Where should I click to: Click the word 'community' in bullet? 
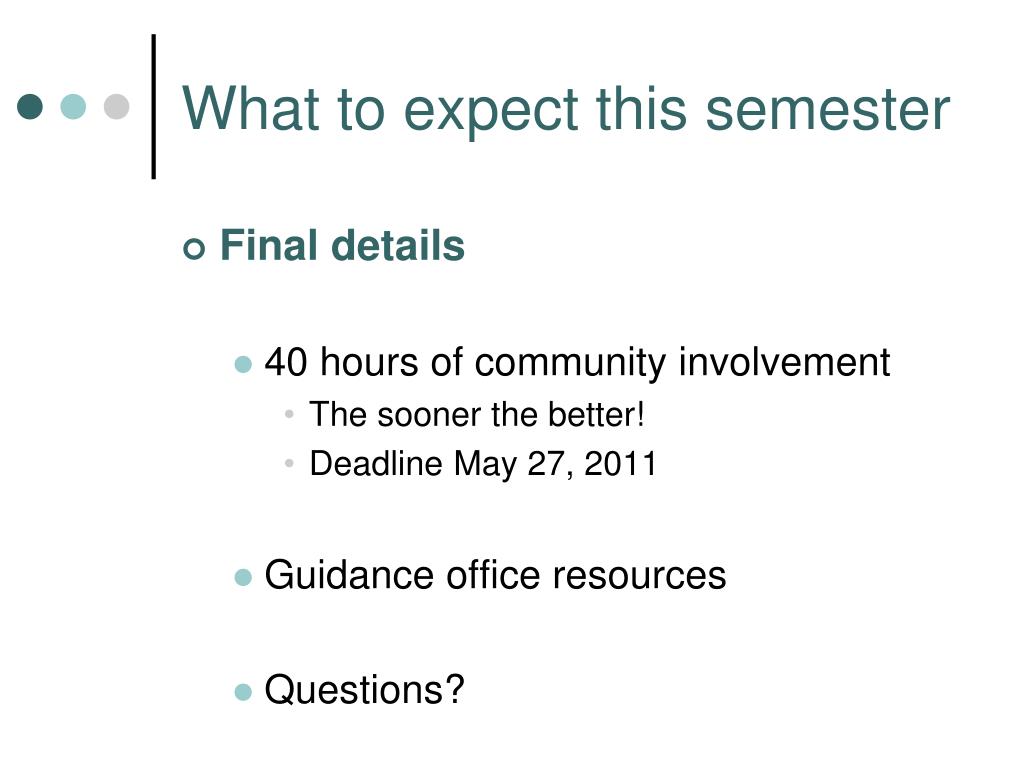tap(570, 364)
